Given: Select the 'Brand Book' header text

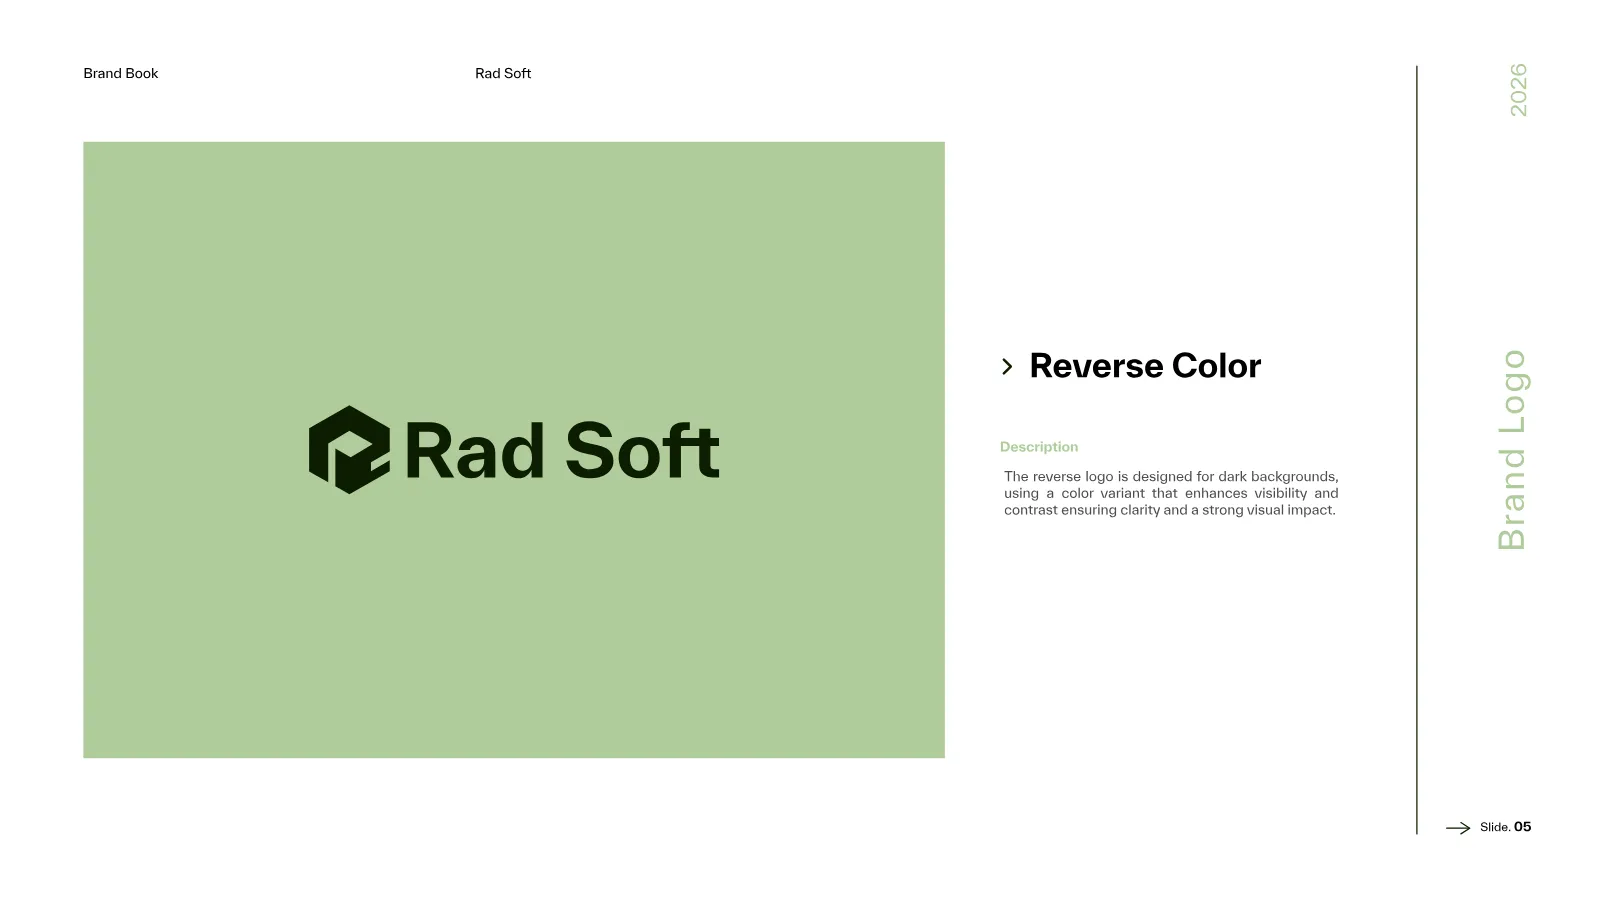Looking at the screenshot, I should coord(121,73).
